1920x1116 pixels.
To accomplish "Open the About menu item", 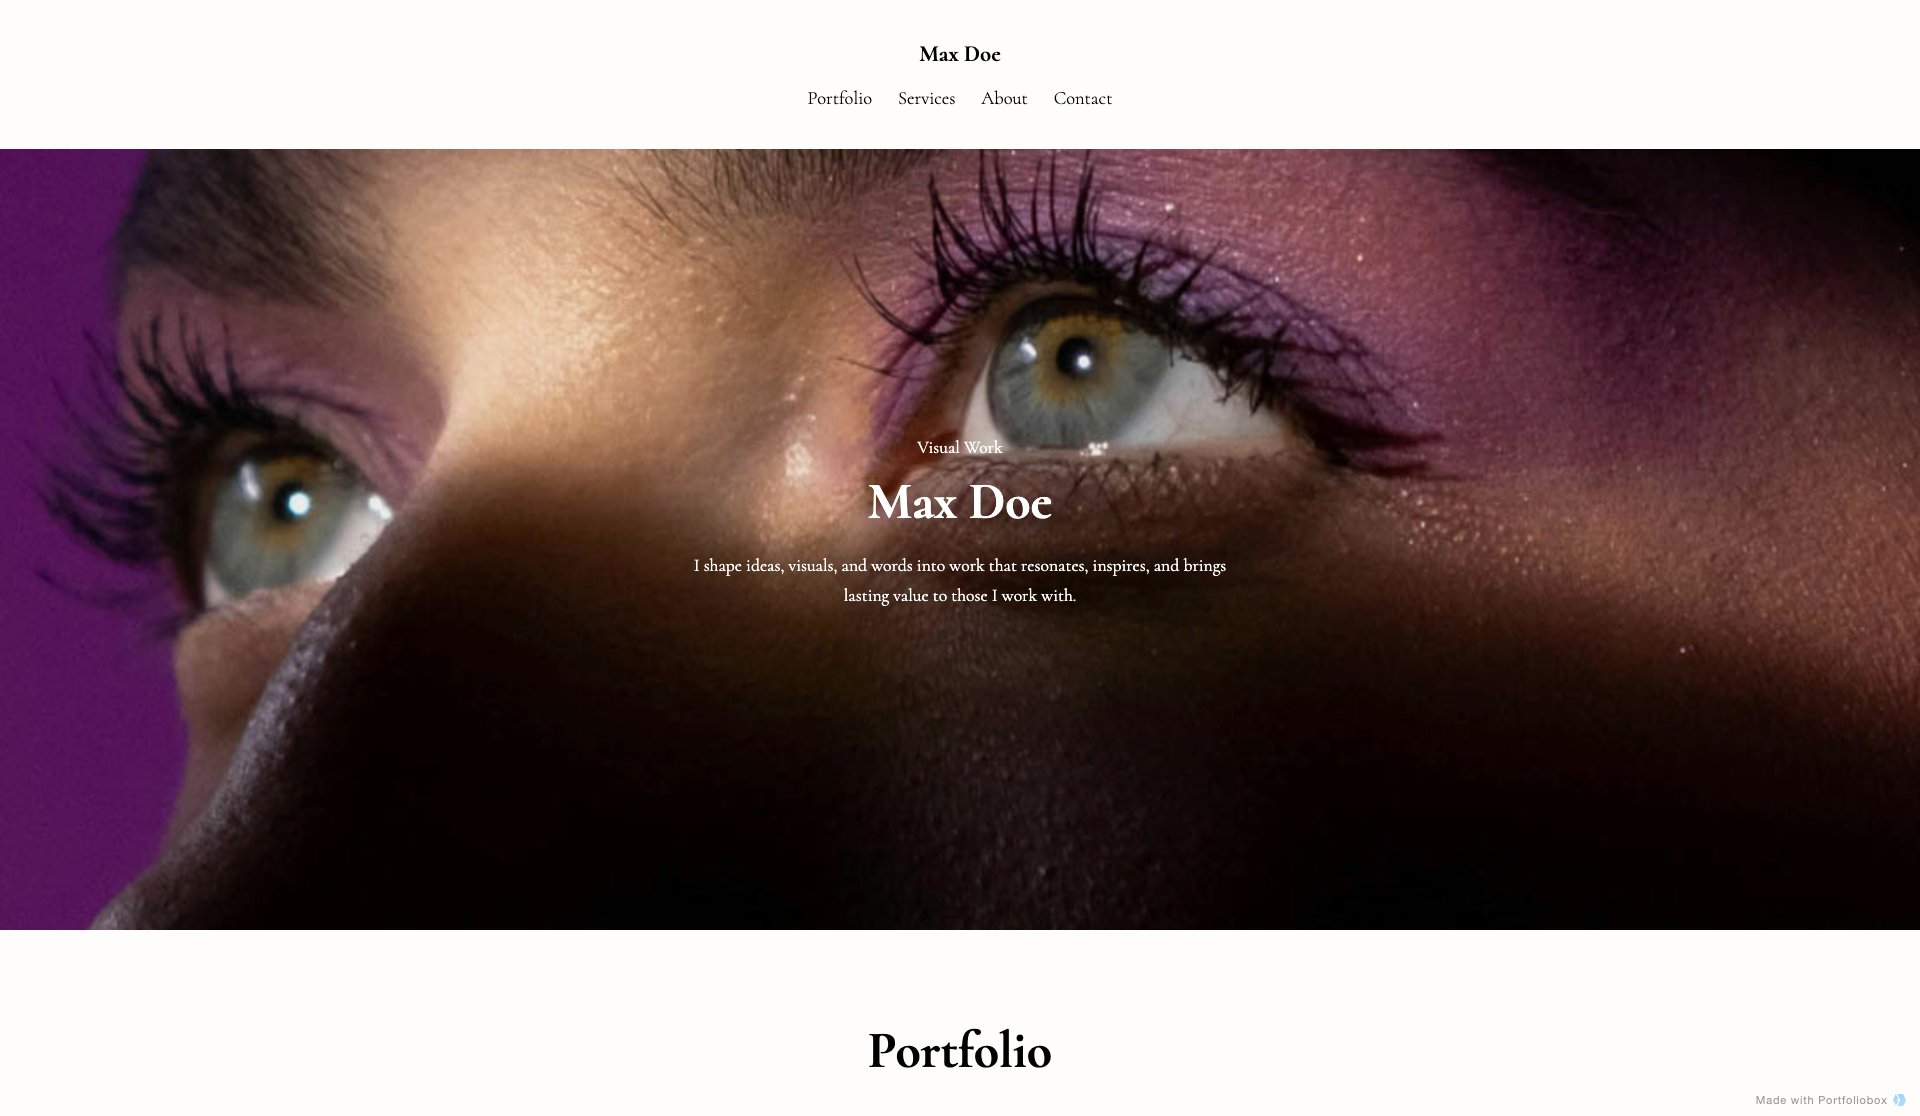I will (x=1004, y=98).
